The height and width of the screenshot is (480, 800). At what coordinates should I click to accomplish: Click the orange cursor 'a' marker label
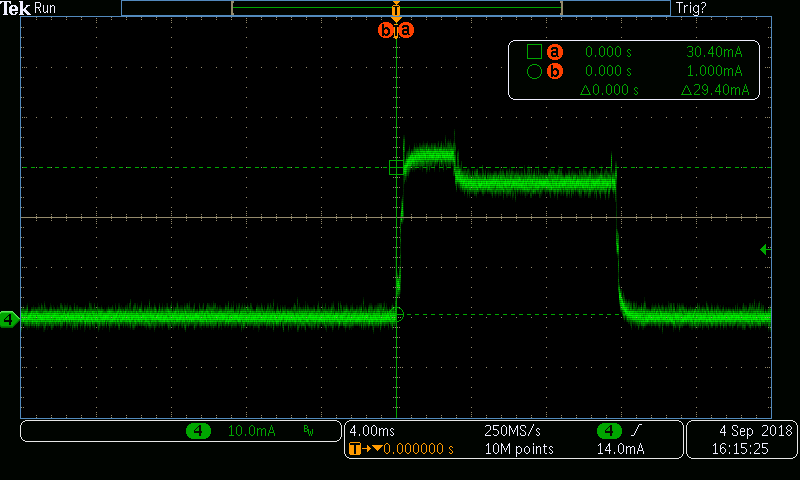point(405,30)
